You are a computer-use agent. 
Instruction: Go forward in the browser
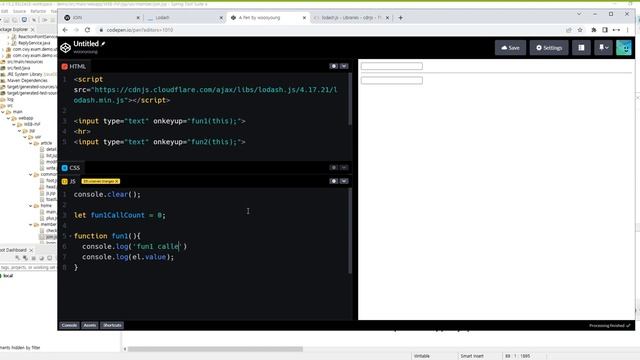coord(76,30)
